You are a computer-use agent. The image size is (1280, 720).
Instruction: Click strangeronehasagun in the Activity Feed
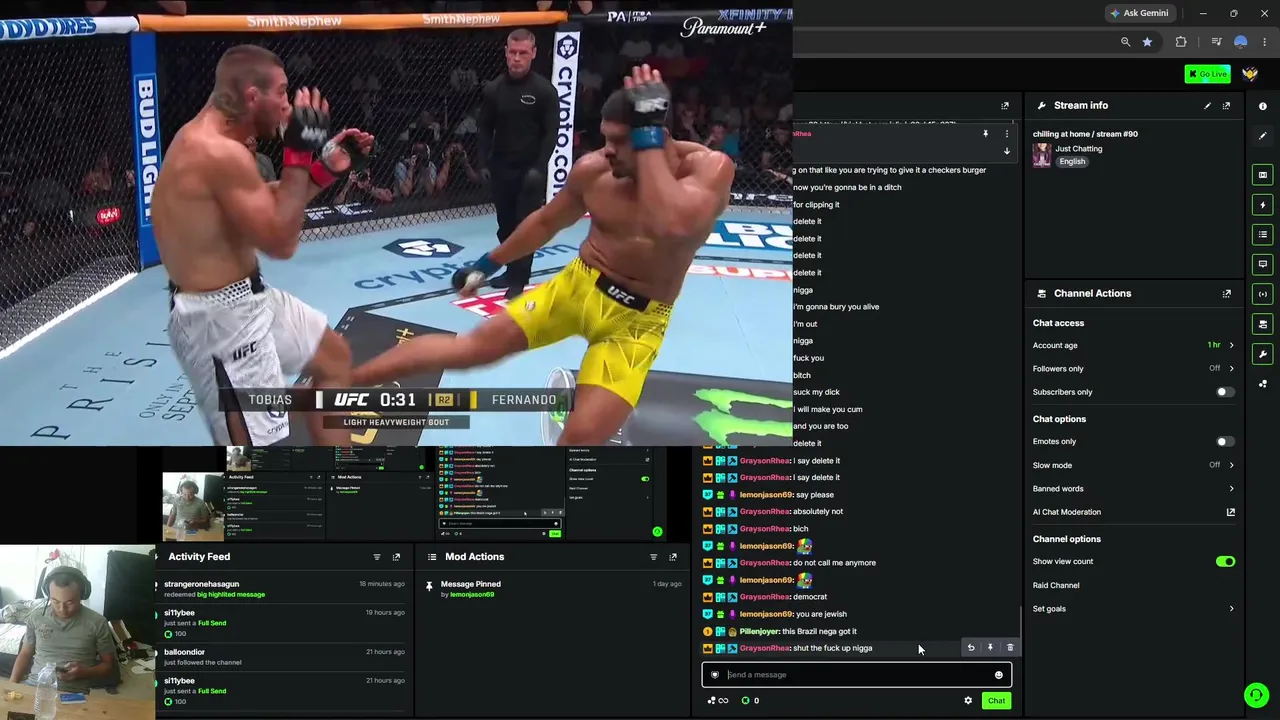[x=202, y=584]
